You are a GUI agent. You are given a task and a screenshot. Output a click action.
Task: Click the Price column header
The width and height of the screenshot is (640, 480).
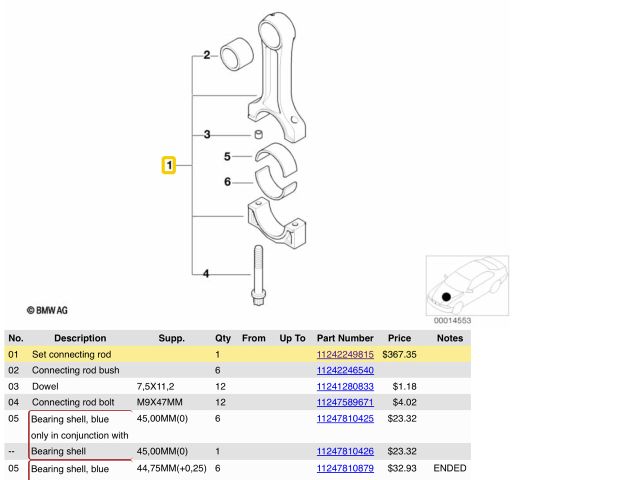click(399, 338)
